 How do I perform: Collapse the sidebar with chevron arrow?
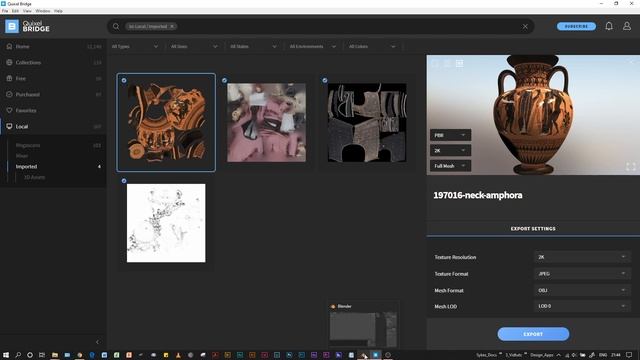point(97,342)
